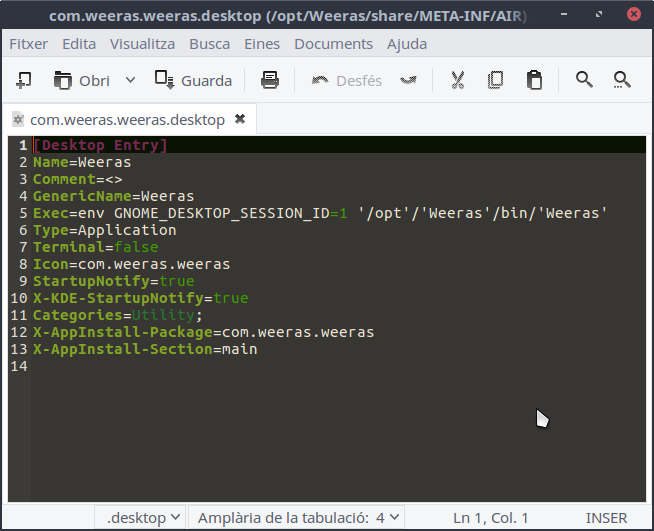Screen dimensions: 654x531
Task: Open the tab width dropdown
Action: pyautogui.click(x=300, y=517)
